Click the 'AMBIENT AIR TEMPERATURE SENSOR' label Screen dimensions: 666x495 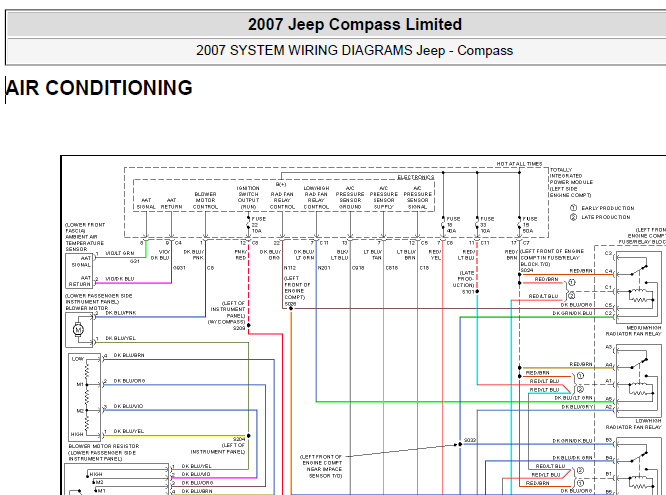[x=85, y=243]
